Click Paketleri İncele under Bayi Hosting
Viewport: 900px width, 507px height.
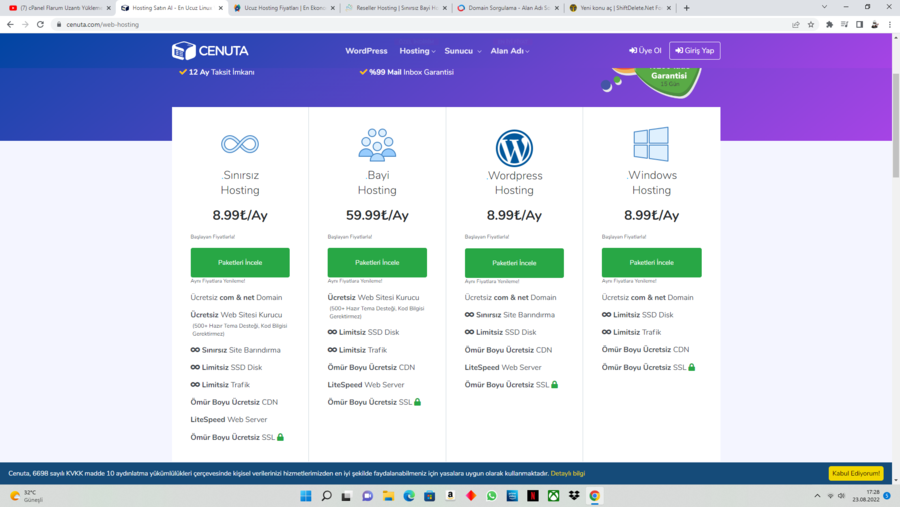pyautogui.click(x=377, y=262)
